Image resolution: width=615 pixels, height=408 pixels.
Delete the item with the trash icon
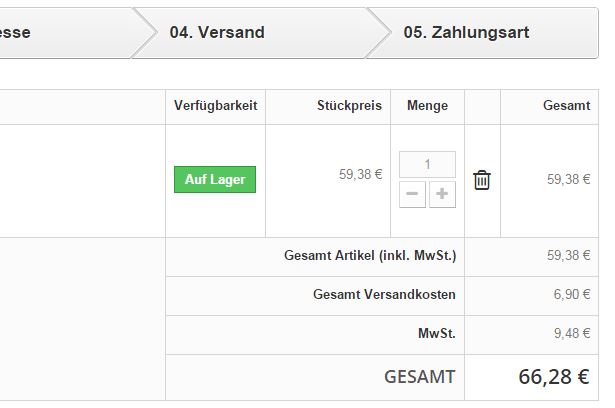click(x=482, y=180)
